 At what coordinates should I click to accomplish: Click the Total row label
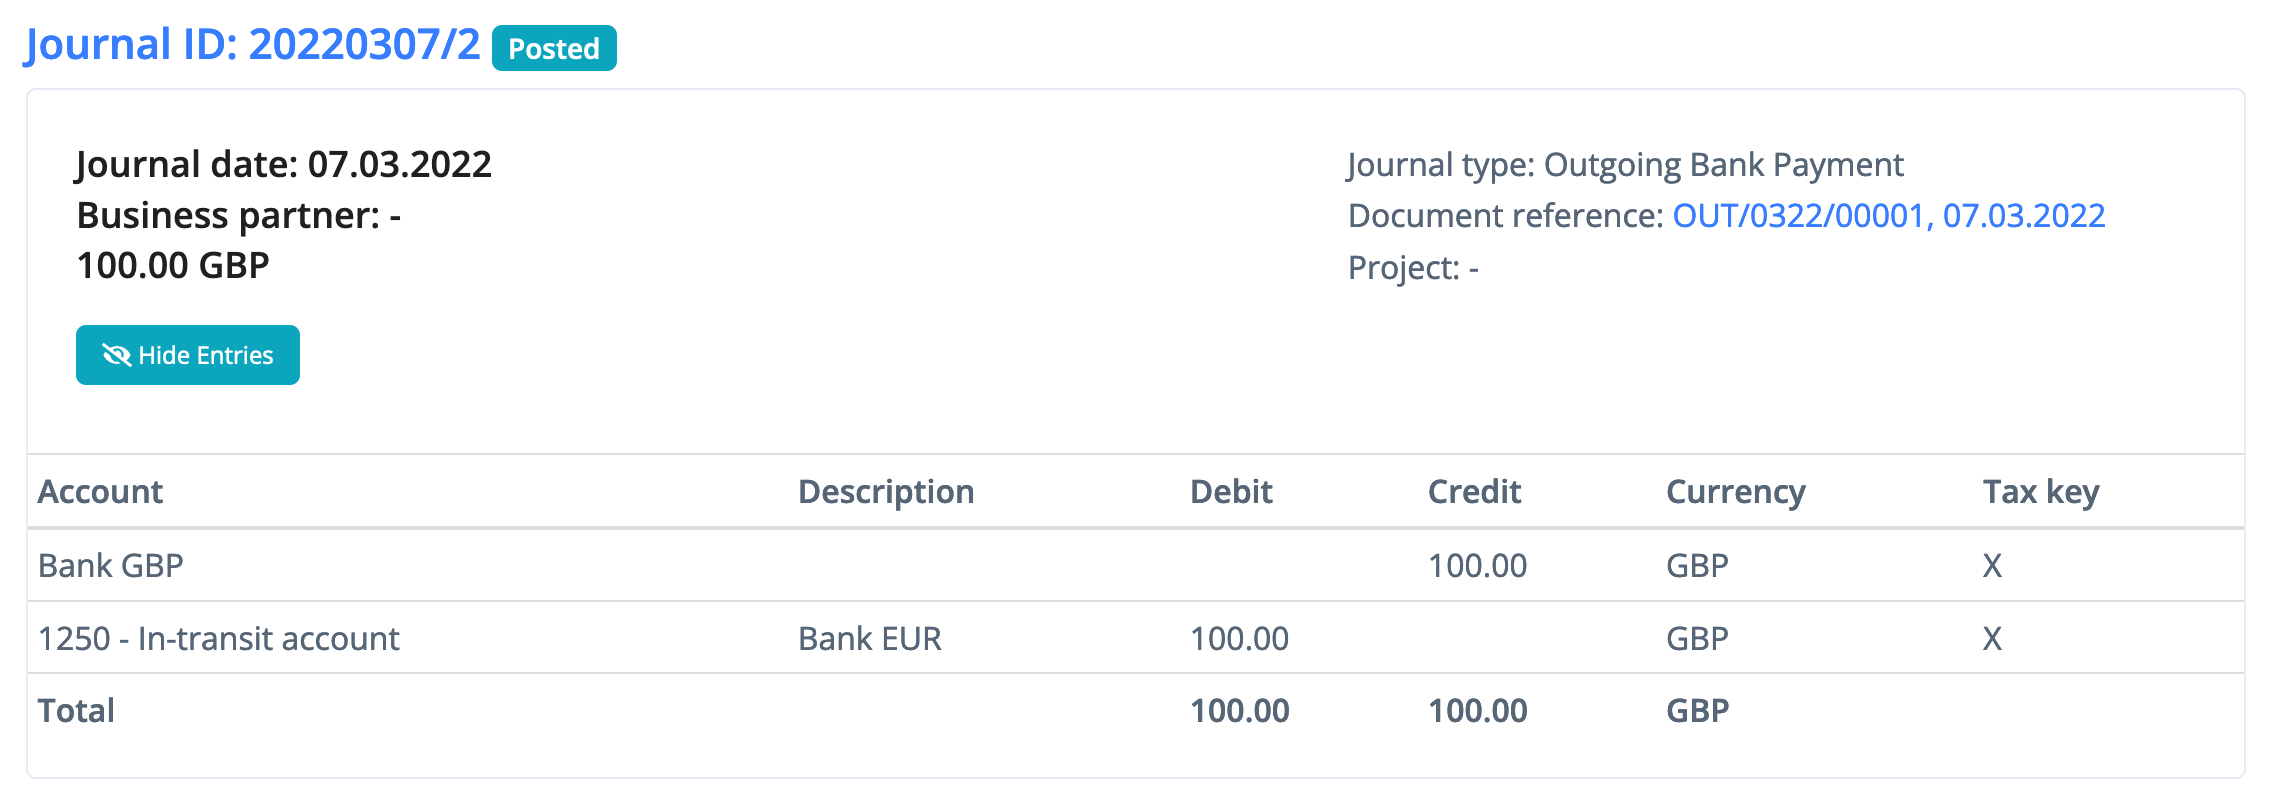pos(76,711)
